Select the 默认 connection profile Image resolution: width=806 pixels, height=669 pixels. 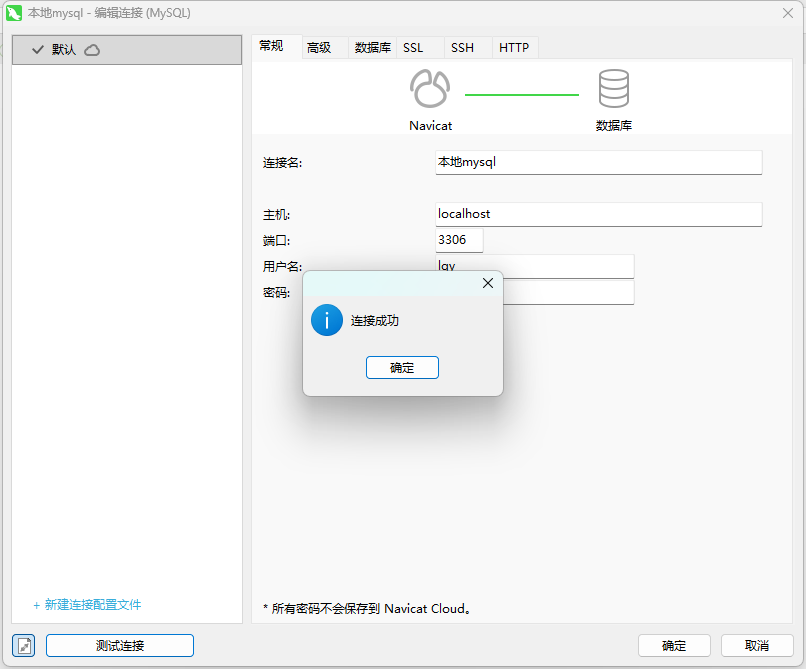click(x=127, y=50)
